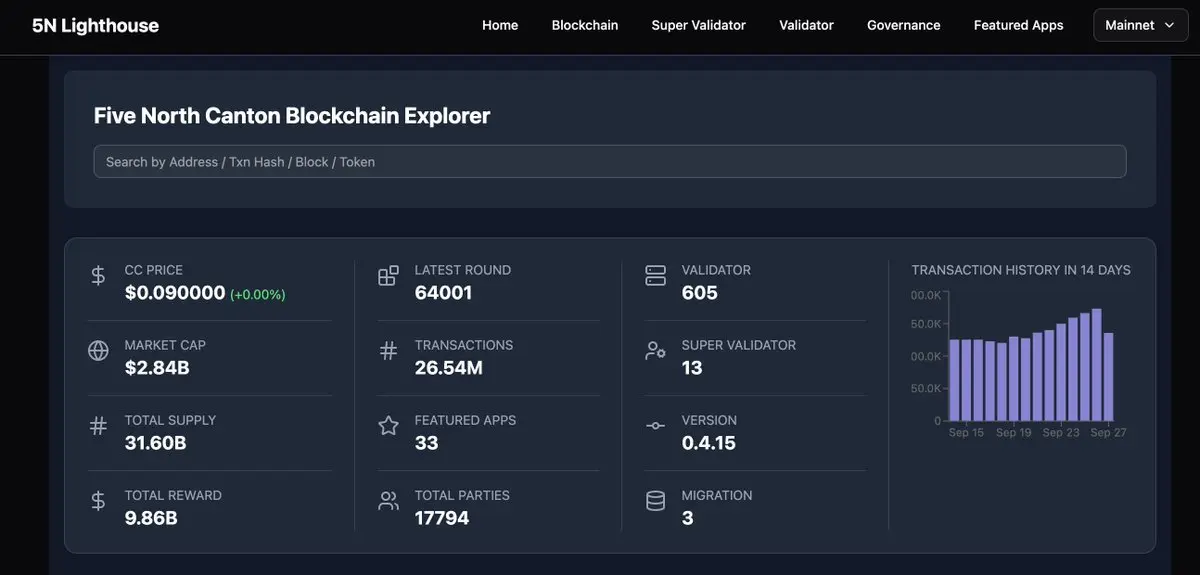Click the tallest bar in transaction chart
1200x575 pixels.
(x=1097, y=365)
